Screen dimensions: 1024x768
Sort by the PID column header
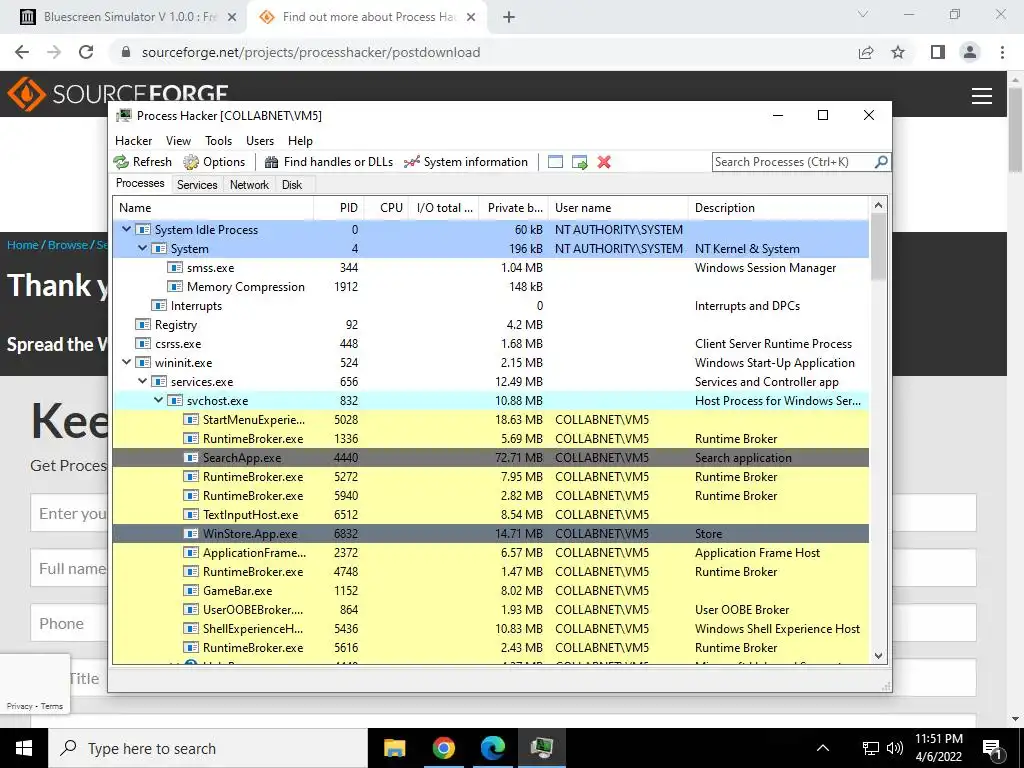tap(339, 208)
